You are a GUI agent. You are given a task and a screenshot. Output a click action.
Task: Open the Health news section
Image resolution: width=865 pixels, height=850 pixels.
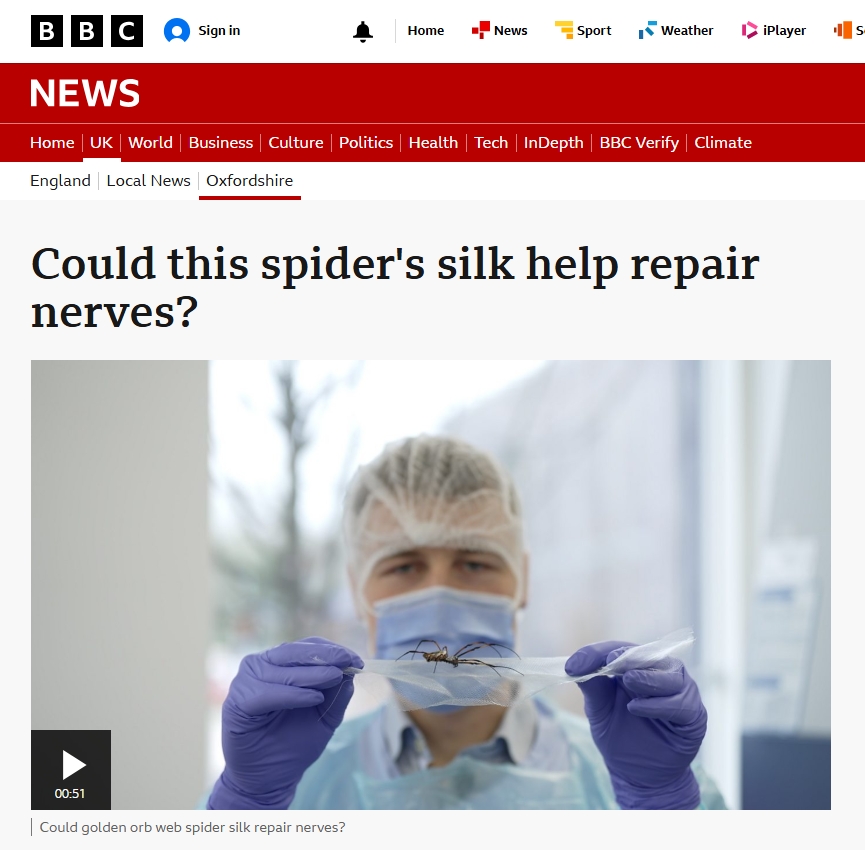[433, 143]
